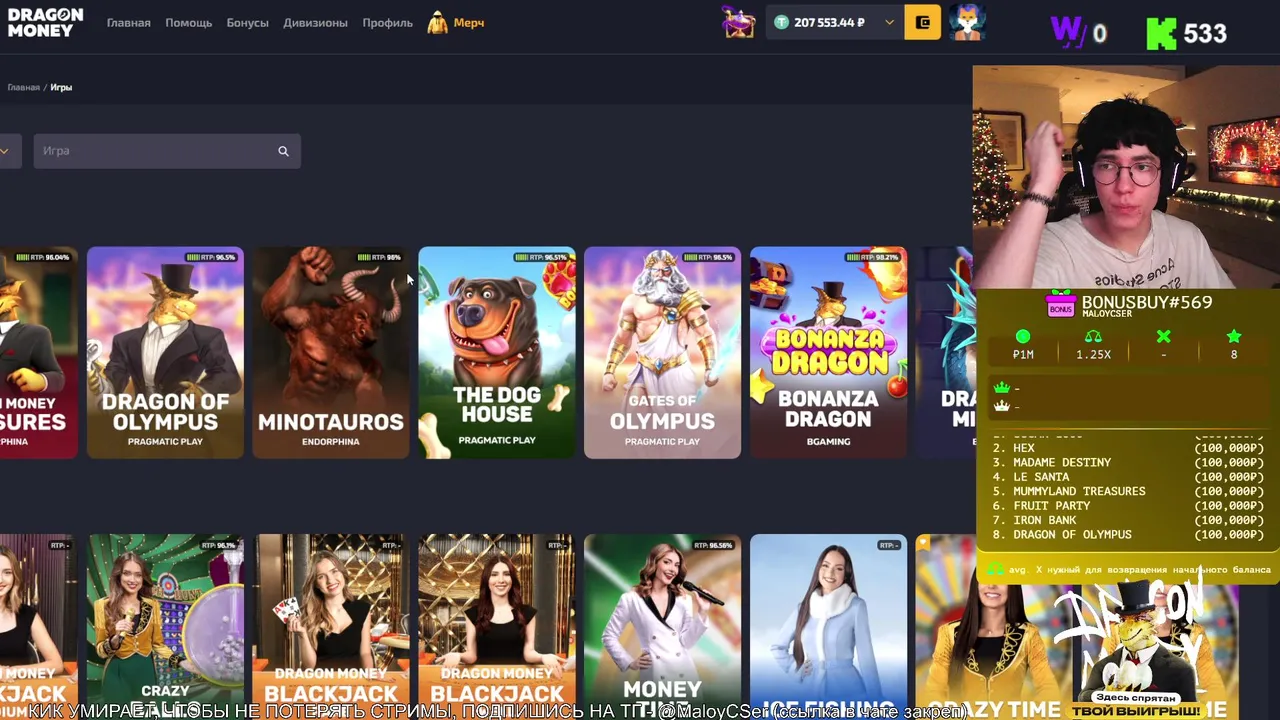
Task: Open the fox user avatar
Action: click(x=967, y=22)
